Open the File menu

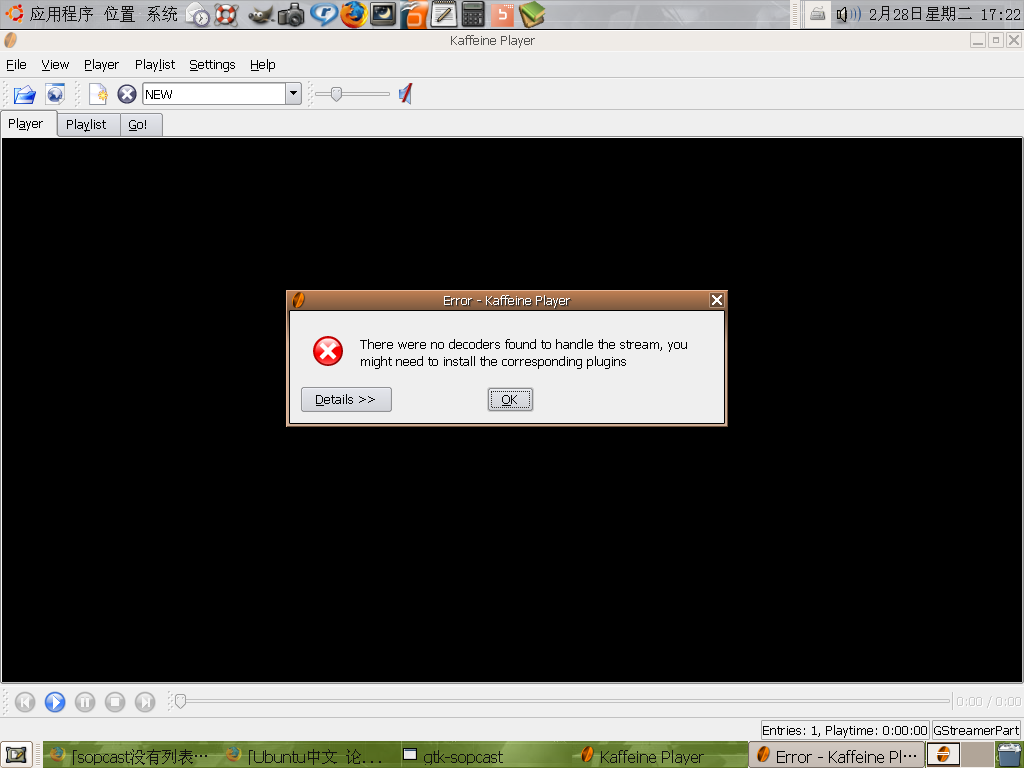16,65
